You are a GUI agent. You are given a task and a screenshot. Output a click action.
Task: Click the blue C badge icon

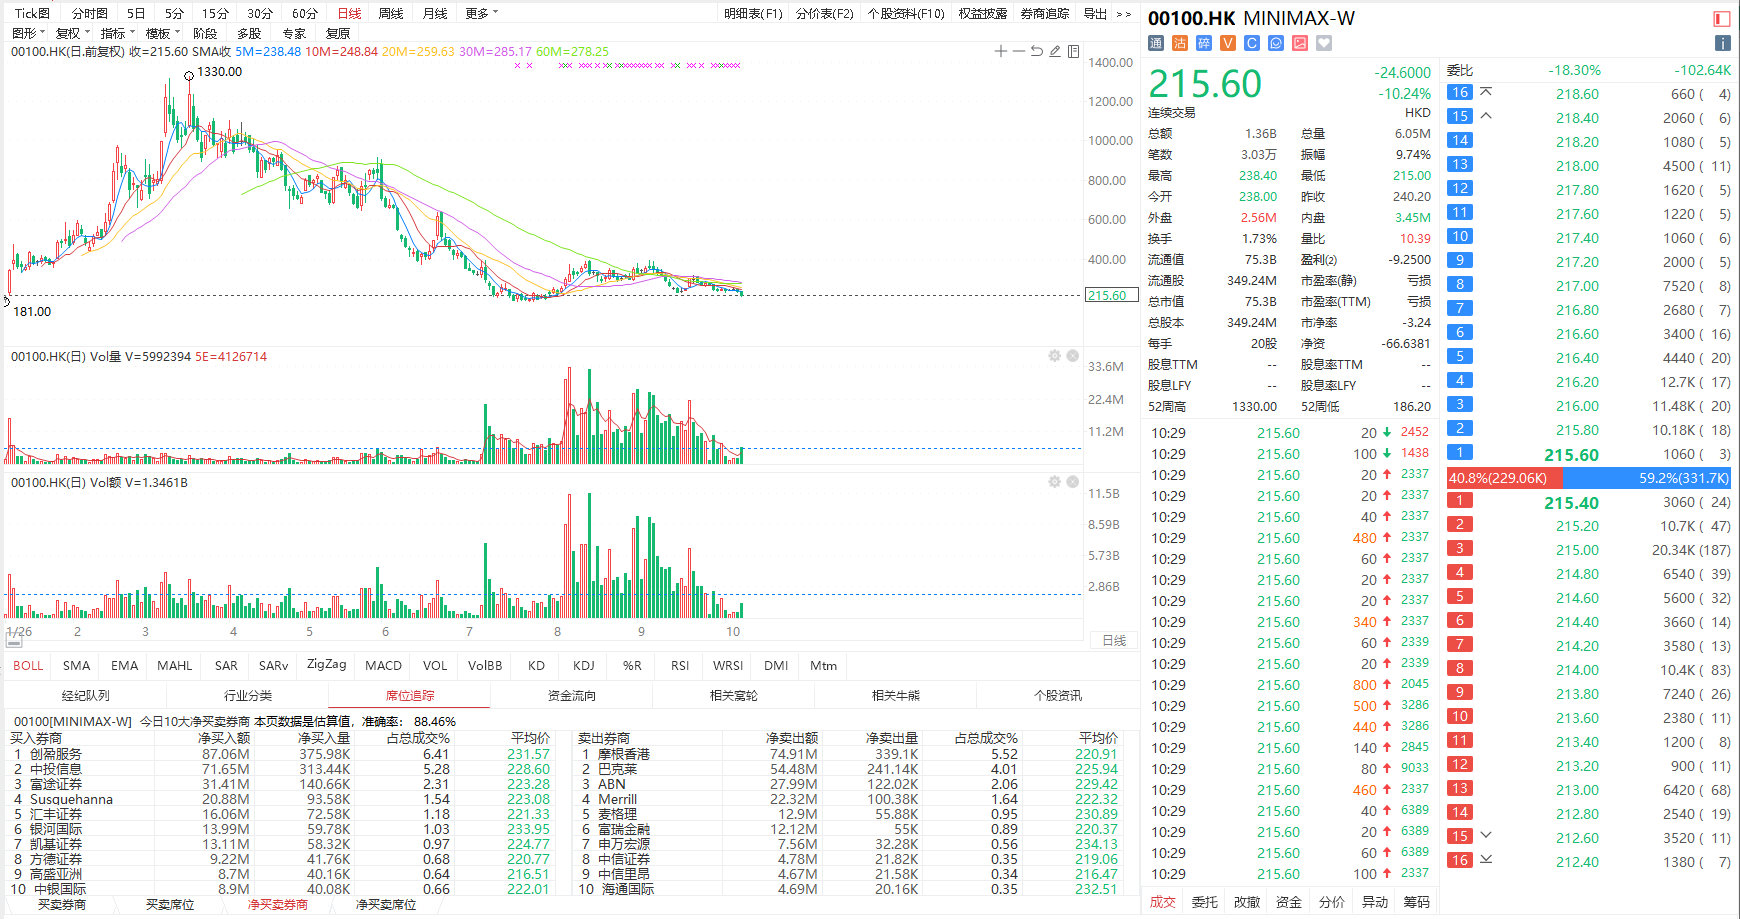coord(1252,43)
